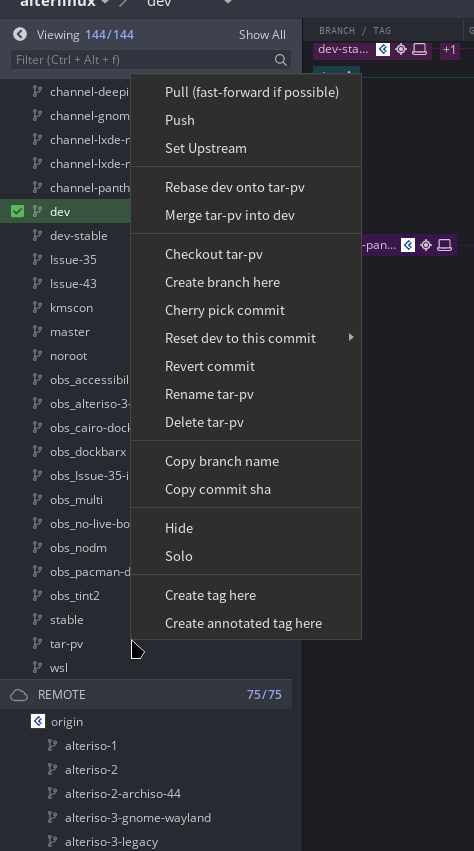The width and height of the screenshot is (474, 851).
Task: Click branch icon beside alteriso-3-legacy
Action: (x=53, y=841)
